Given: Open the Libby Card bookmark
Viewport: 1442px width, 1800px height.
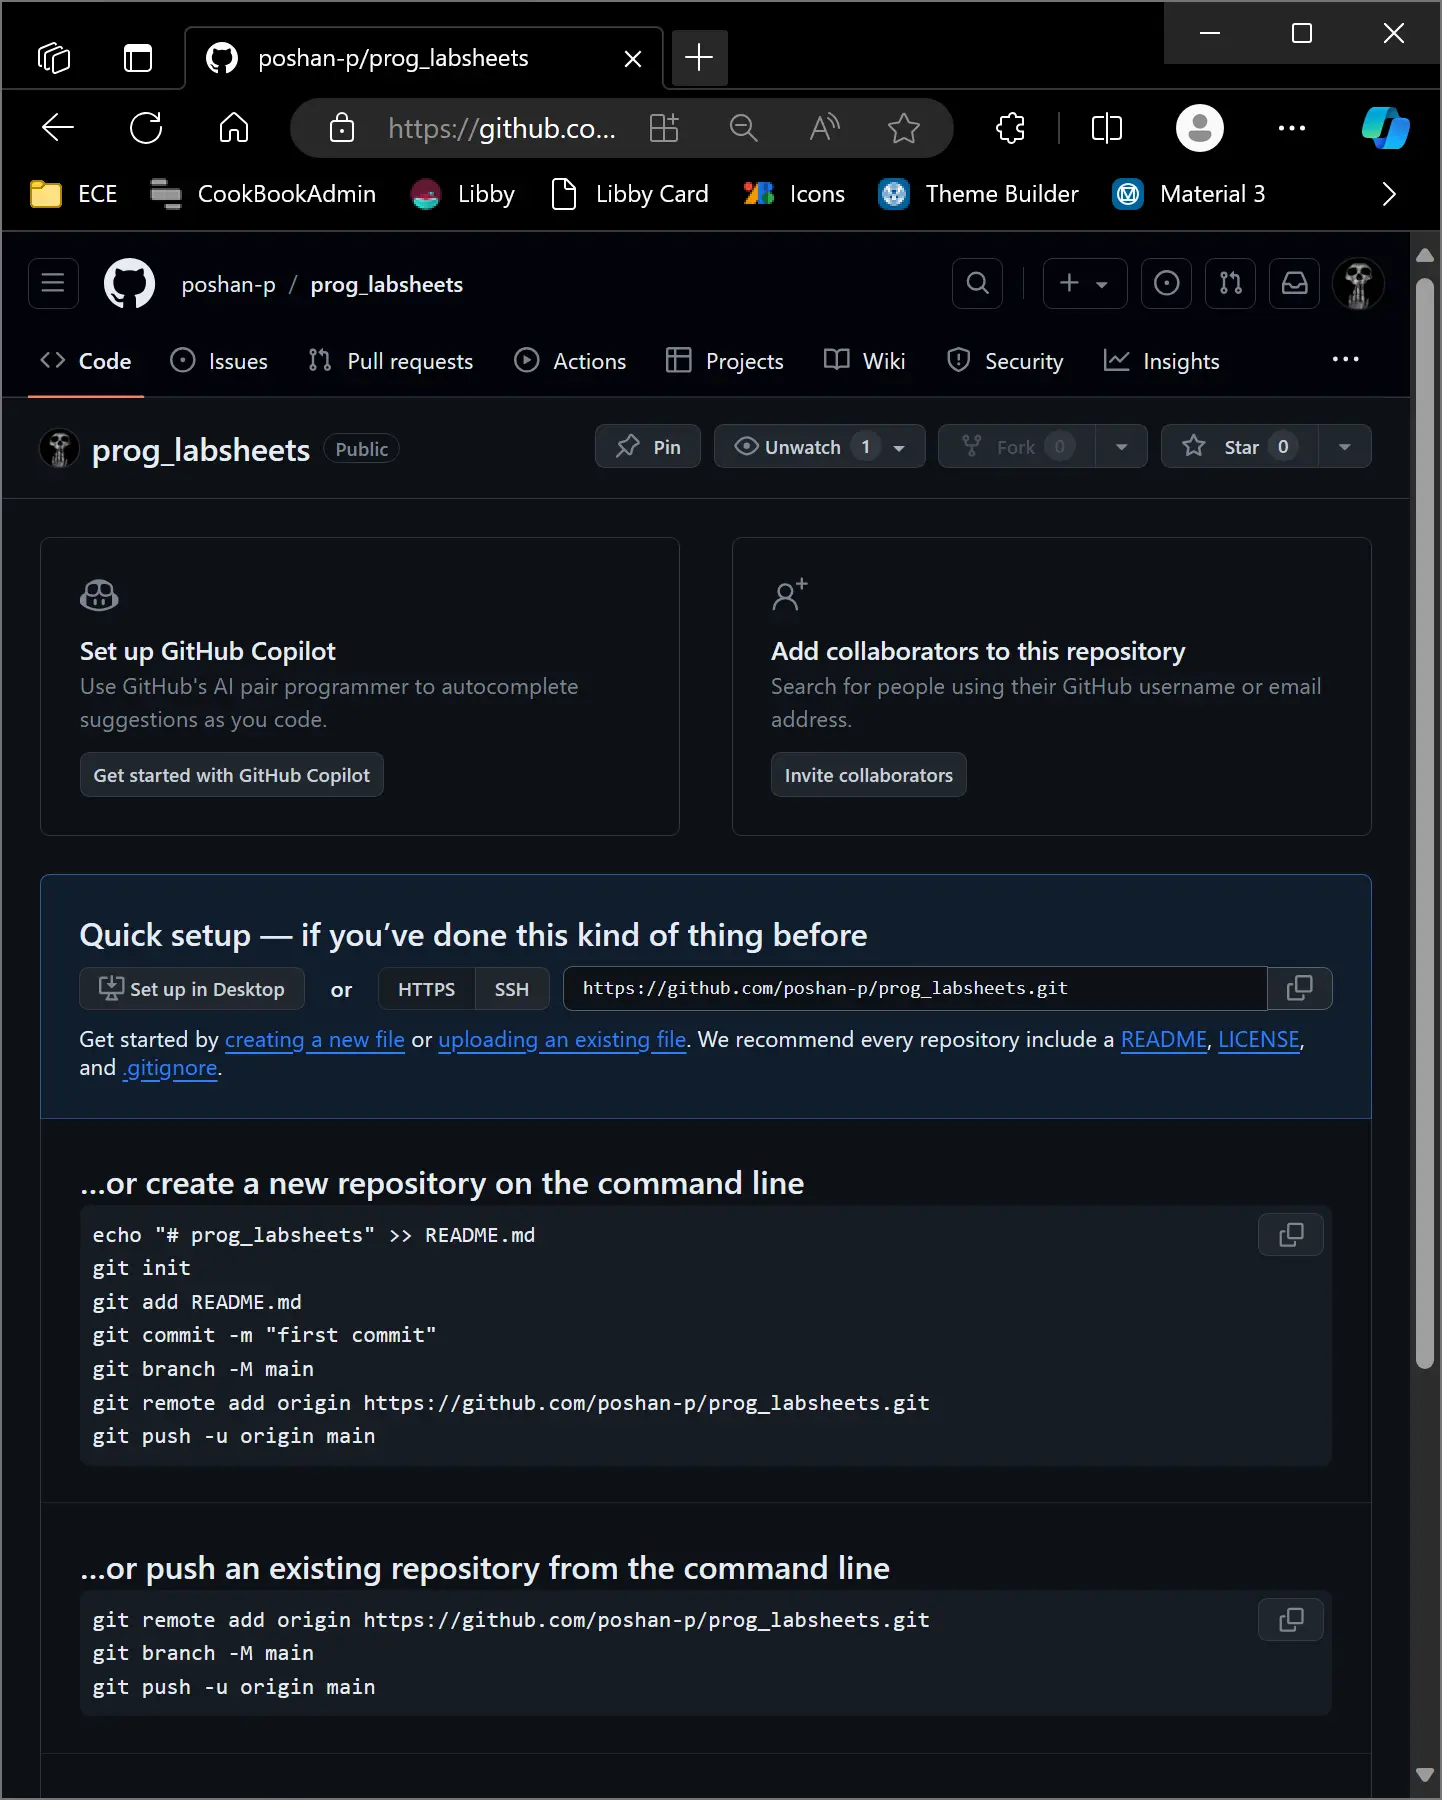Looking at the screenshot, I should (630, 194).
